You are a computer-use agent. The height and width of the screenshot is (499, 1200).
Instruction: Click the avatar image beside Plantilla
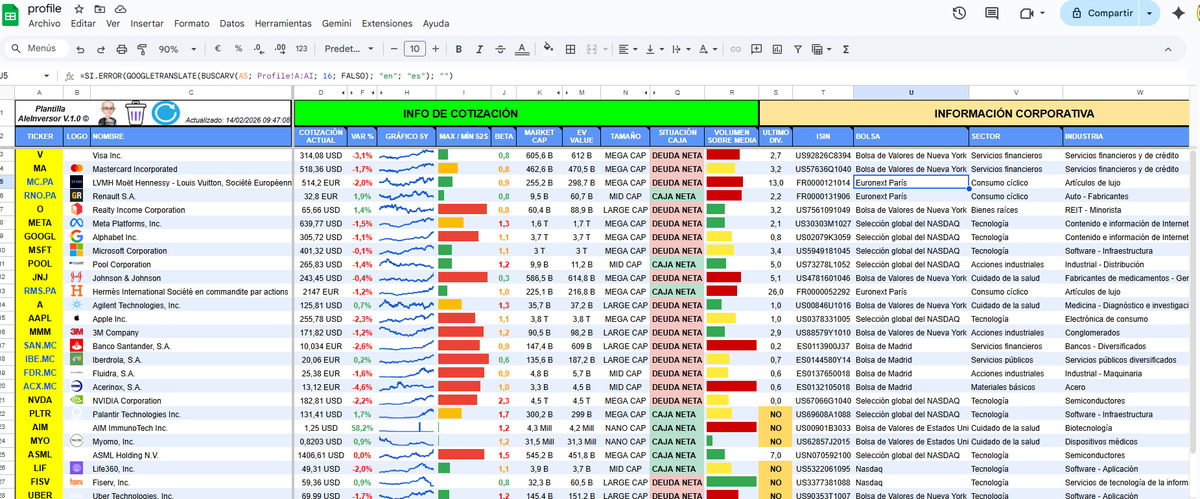pyautogui.click(x=107, y=114)
